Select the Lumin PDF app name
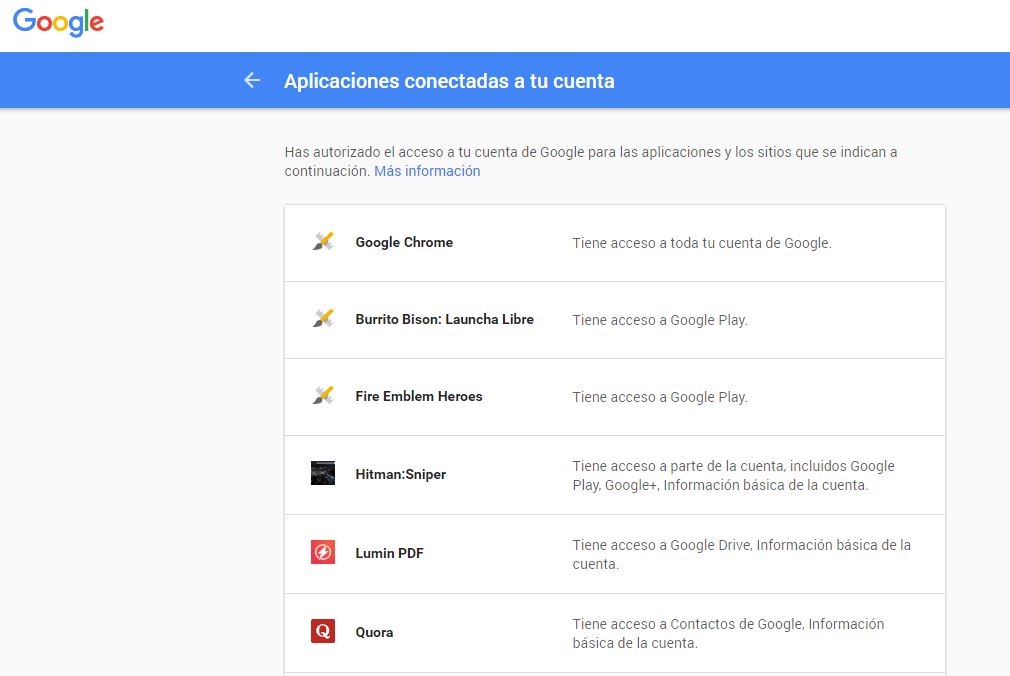Image resolution: width=1010 pixels, height=676 pixels. tap(389, 553)
